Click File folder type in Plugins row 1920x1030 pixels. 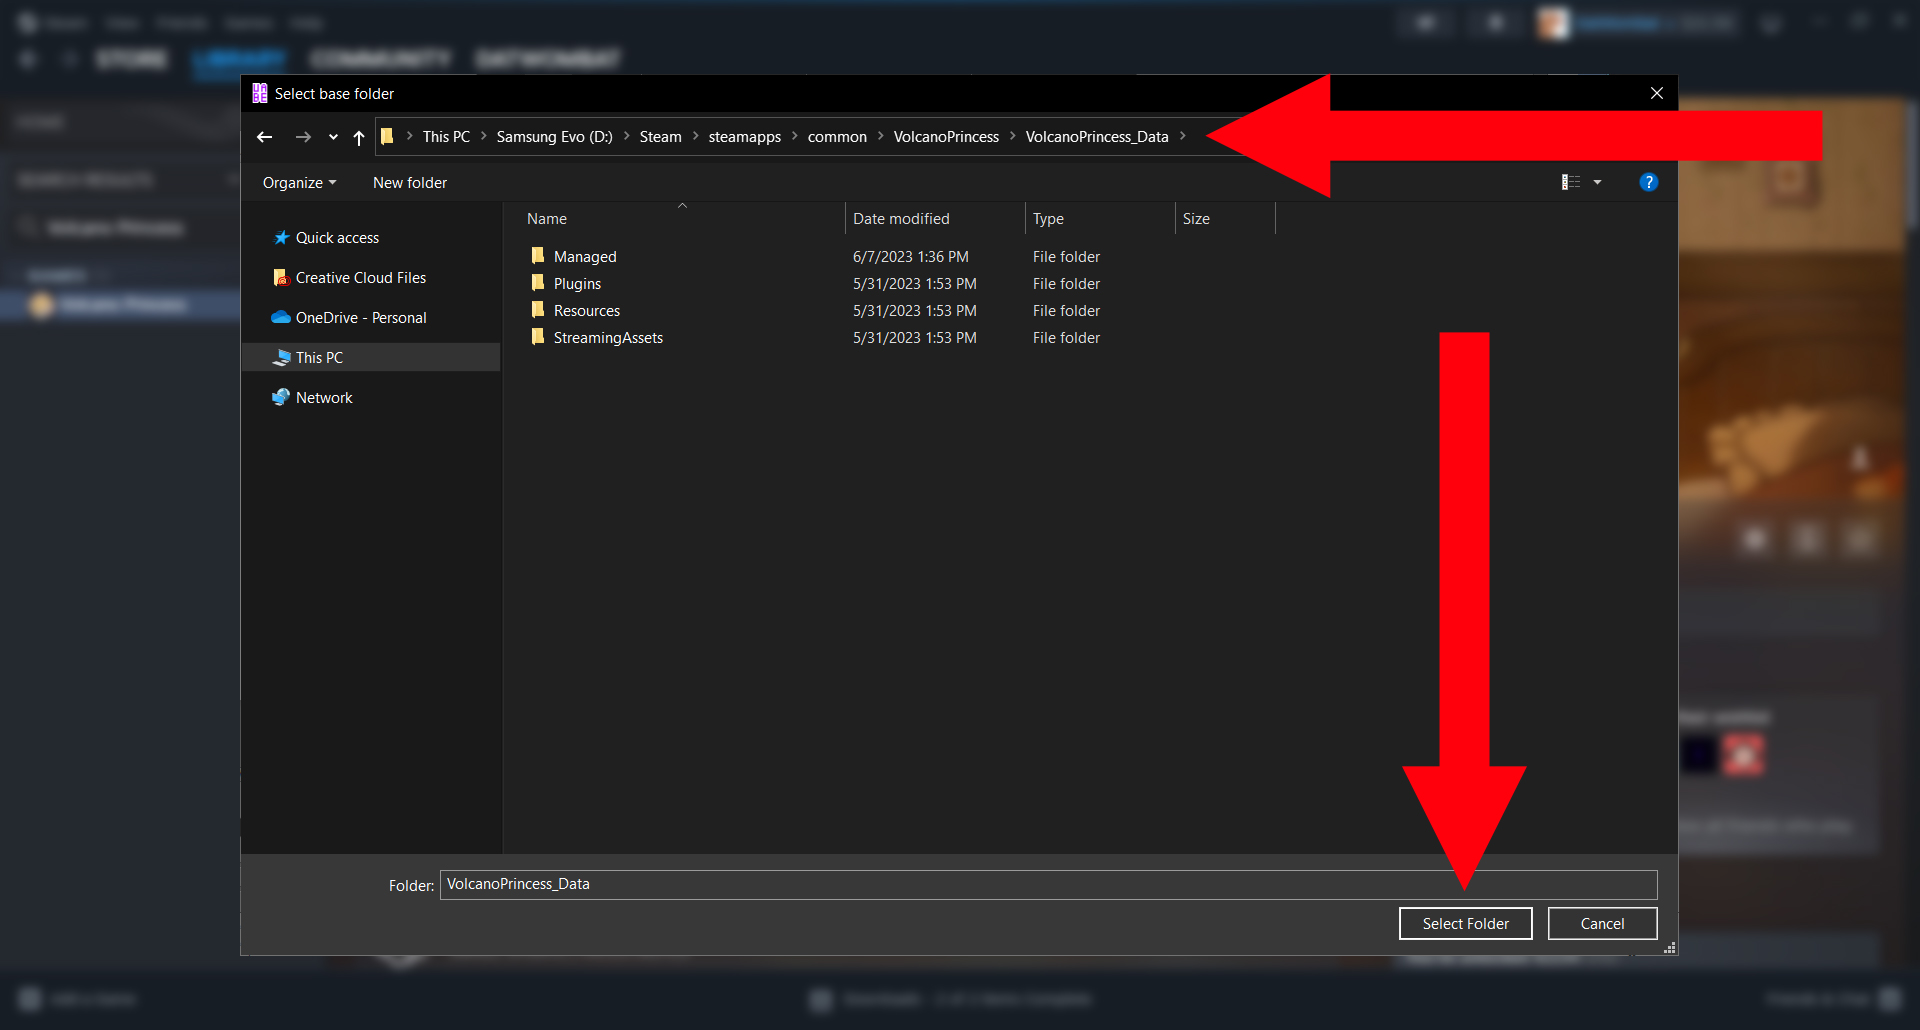point(1066,284)
